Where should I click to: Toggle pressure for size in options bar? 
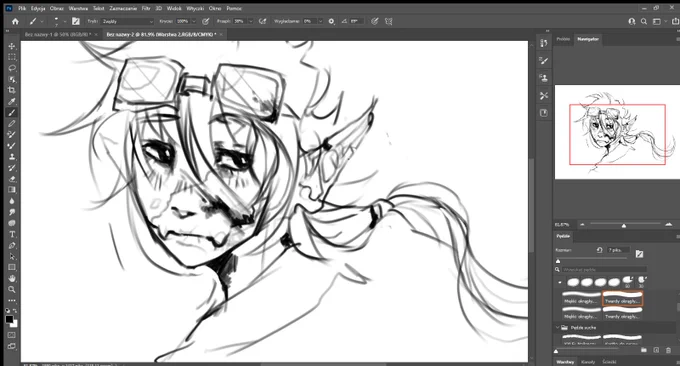375,21
